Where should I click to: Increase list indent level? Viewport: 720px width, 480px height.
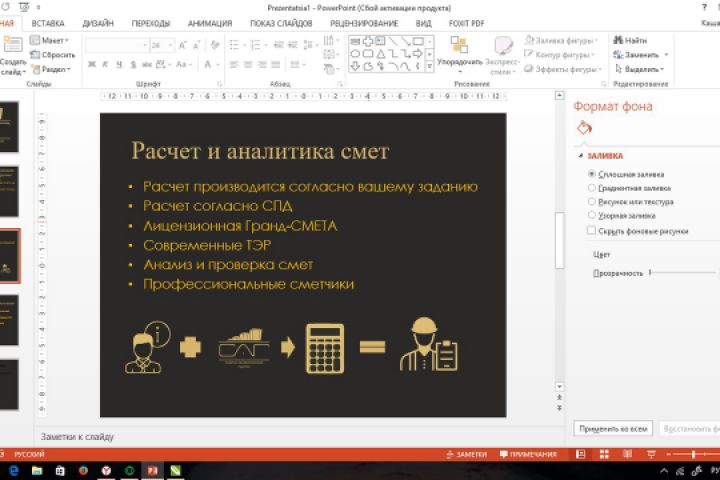[293, 45]
